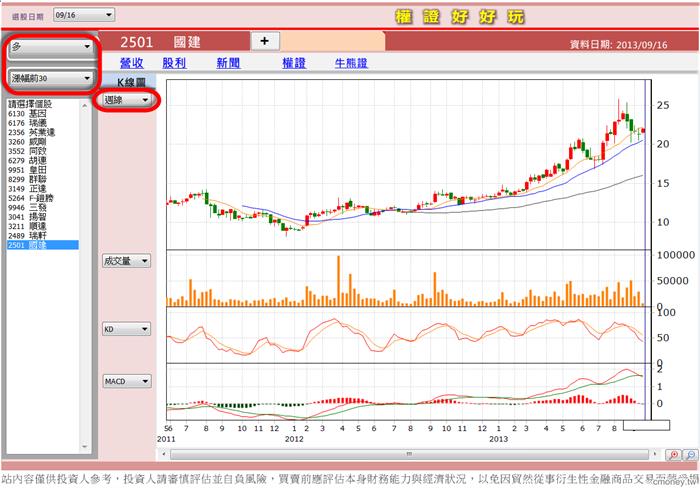700x488 pixels.
Task: Expand the KD indicator dropdown
Action: 127,328
